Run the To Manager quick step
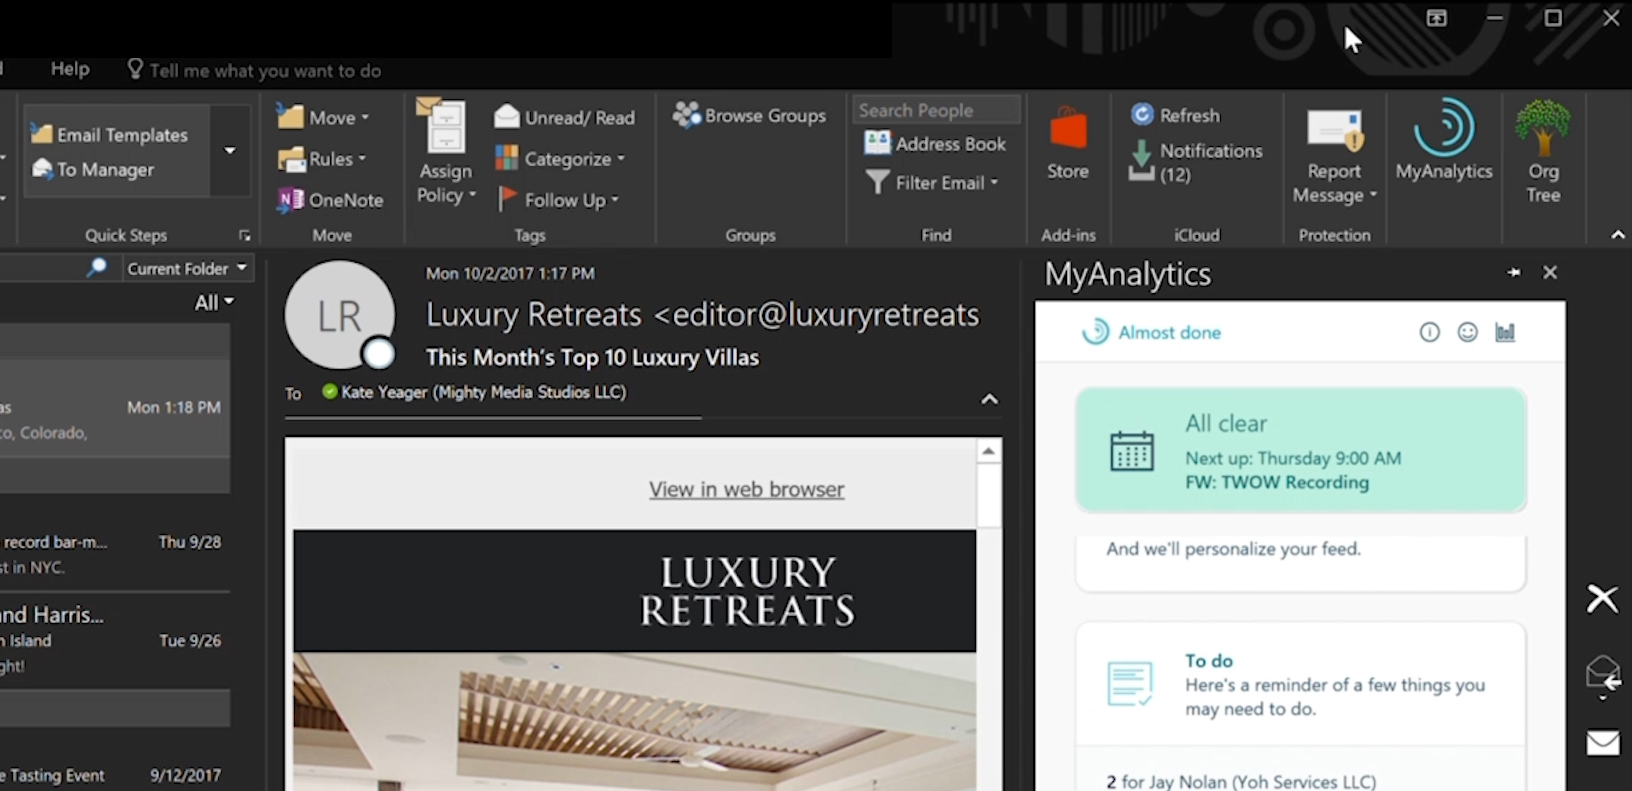This screenshot has height=791, width=1632. pyautogui.click(x=93, y=169)
